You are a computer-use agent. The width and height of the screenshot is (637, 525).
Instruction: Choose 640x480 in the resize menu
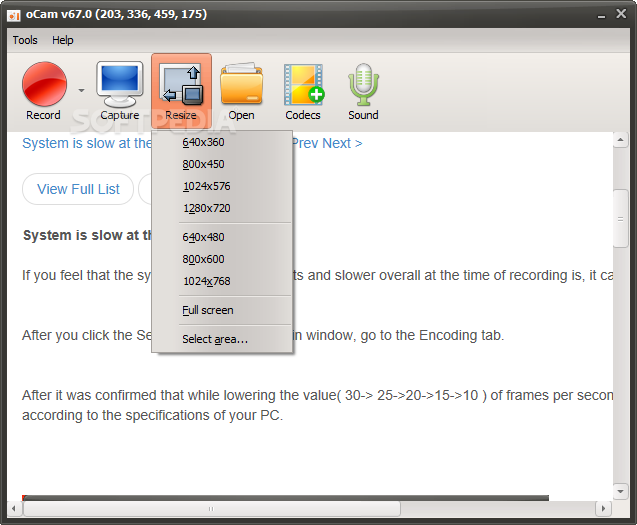tap(222, 237)
